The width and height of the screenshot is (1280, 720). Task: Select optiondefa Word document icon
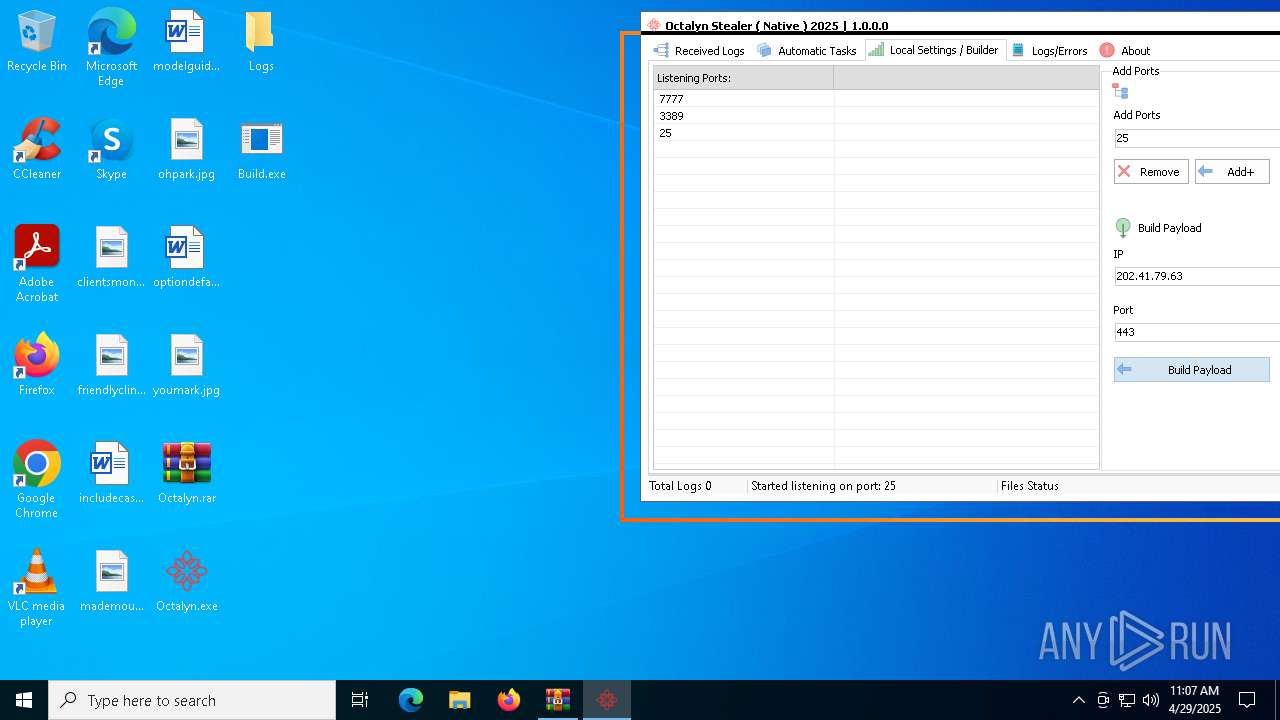pyautogui.click(x=186, y=258)
